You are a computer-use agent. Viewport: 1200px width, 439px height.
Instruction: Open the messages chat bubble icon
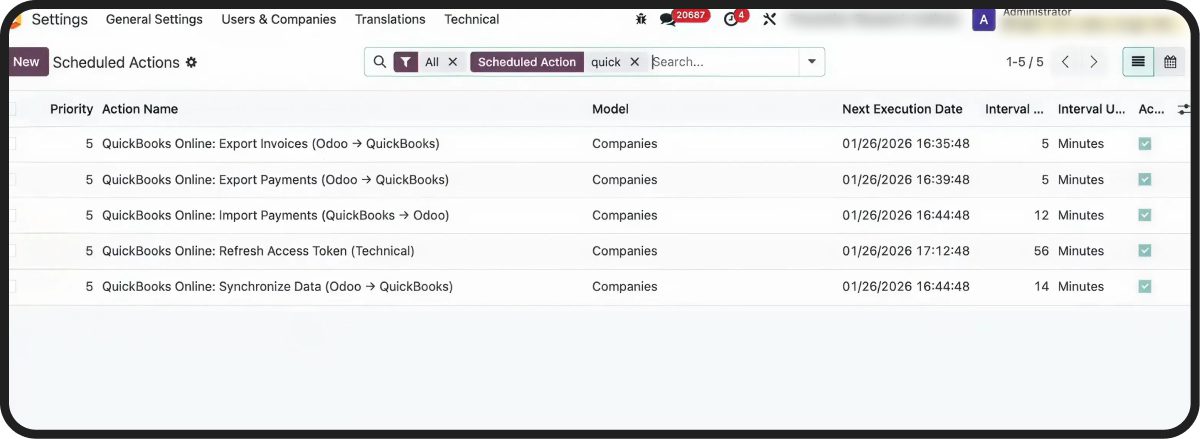(668, 19)
